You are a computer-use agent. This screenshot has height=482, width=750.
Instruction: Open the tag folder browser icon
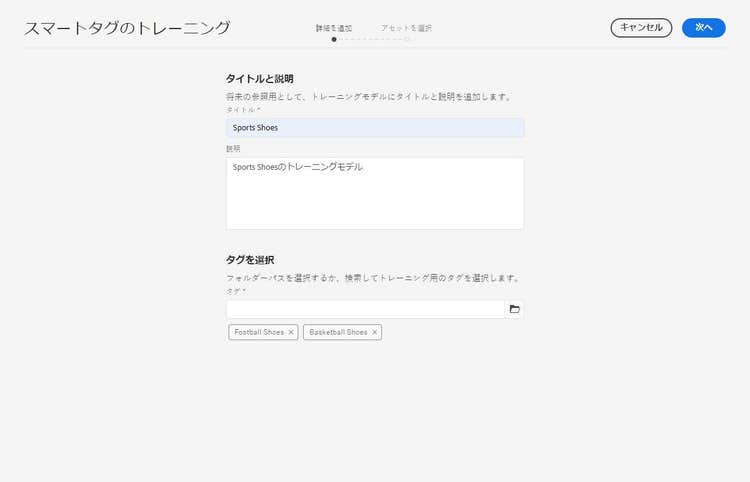point(514,310)
